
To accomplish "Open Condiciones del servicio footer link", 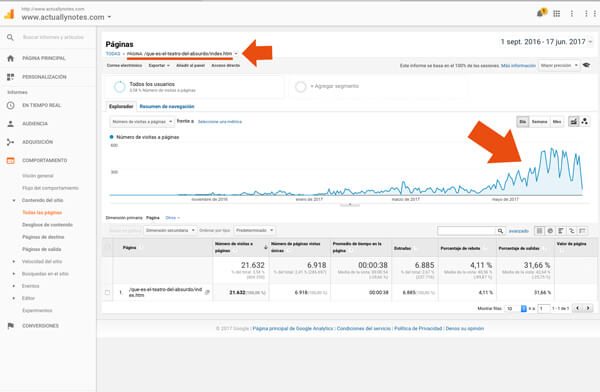I will (x=364, y=329).
